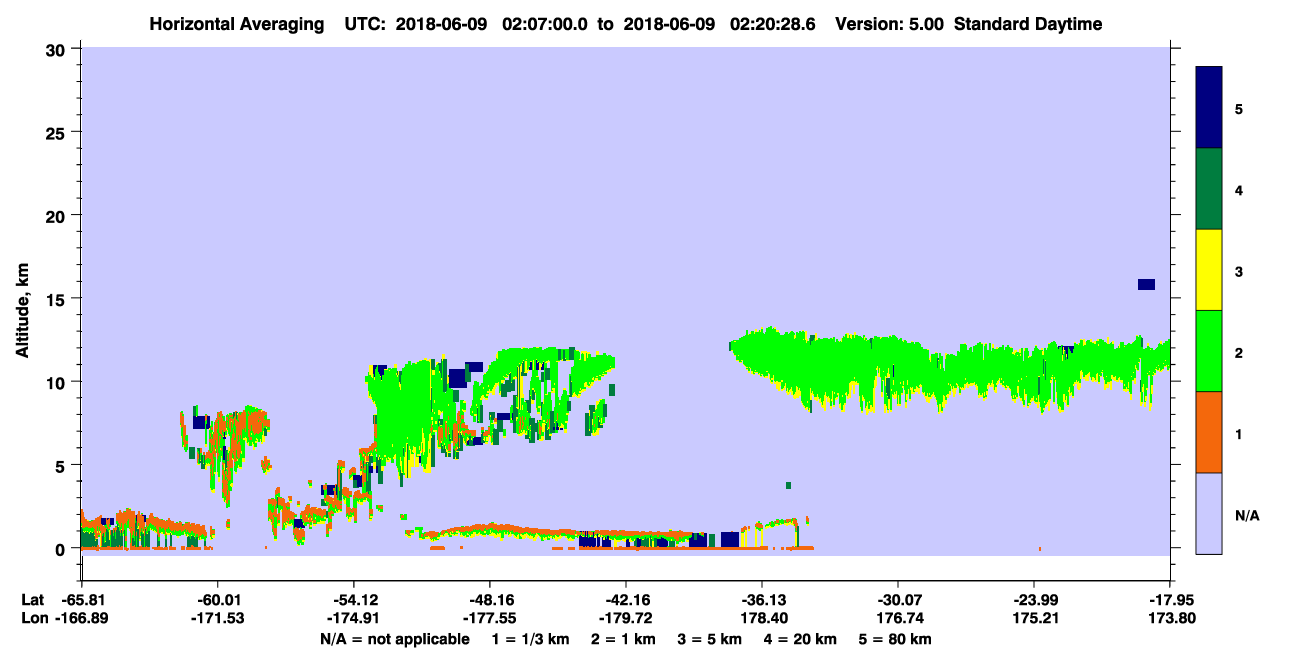The width and height of the screenshot is (1300, 667).
Task: Click the latitude value -30.07
Action: 898,599
